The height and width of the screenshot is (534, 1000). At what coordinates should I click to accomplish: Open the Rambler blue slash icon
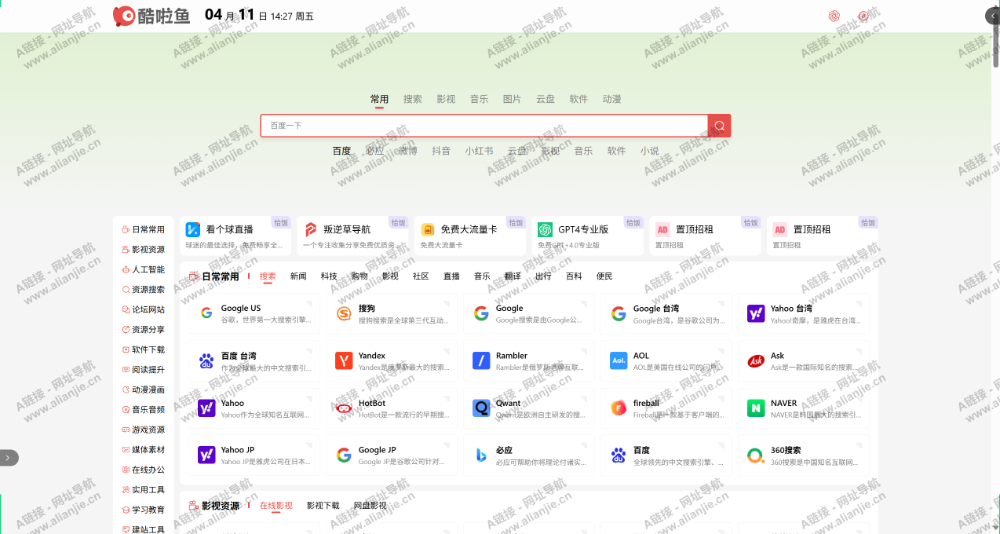pos(481,360)
